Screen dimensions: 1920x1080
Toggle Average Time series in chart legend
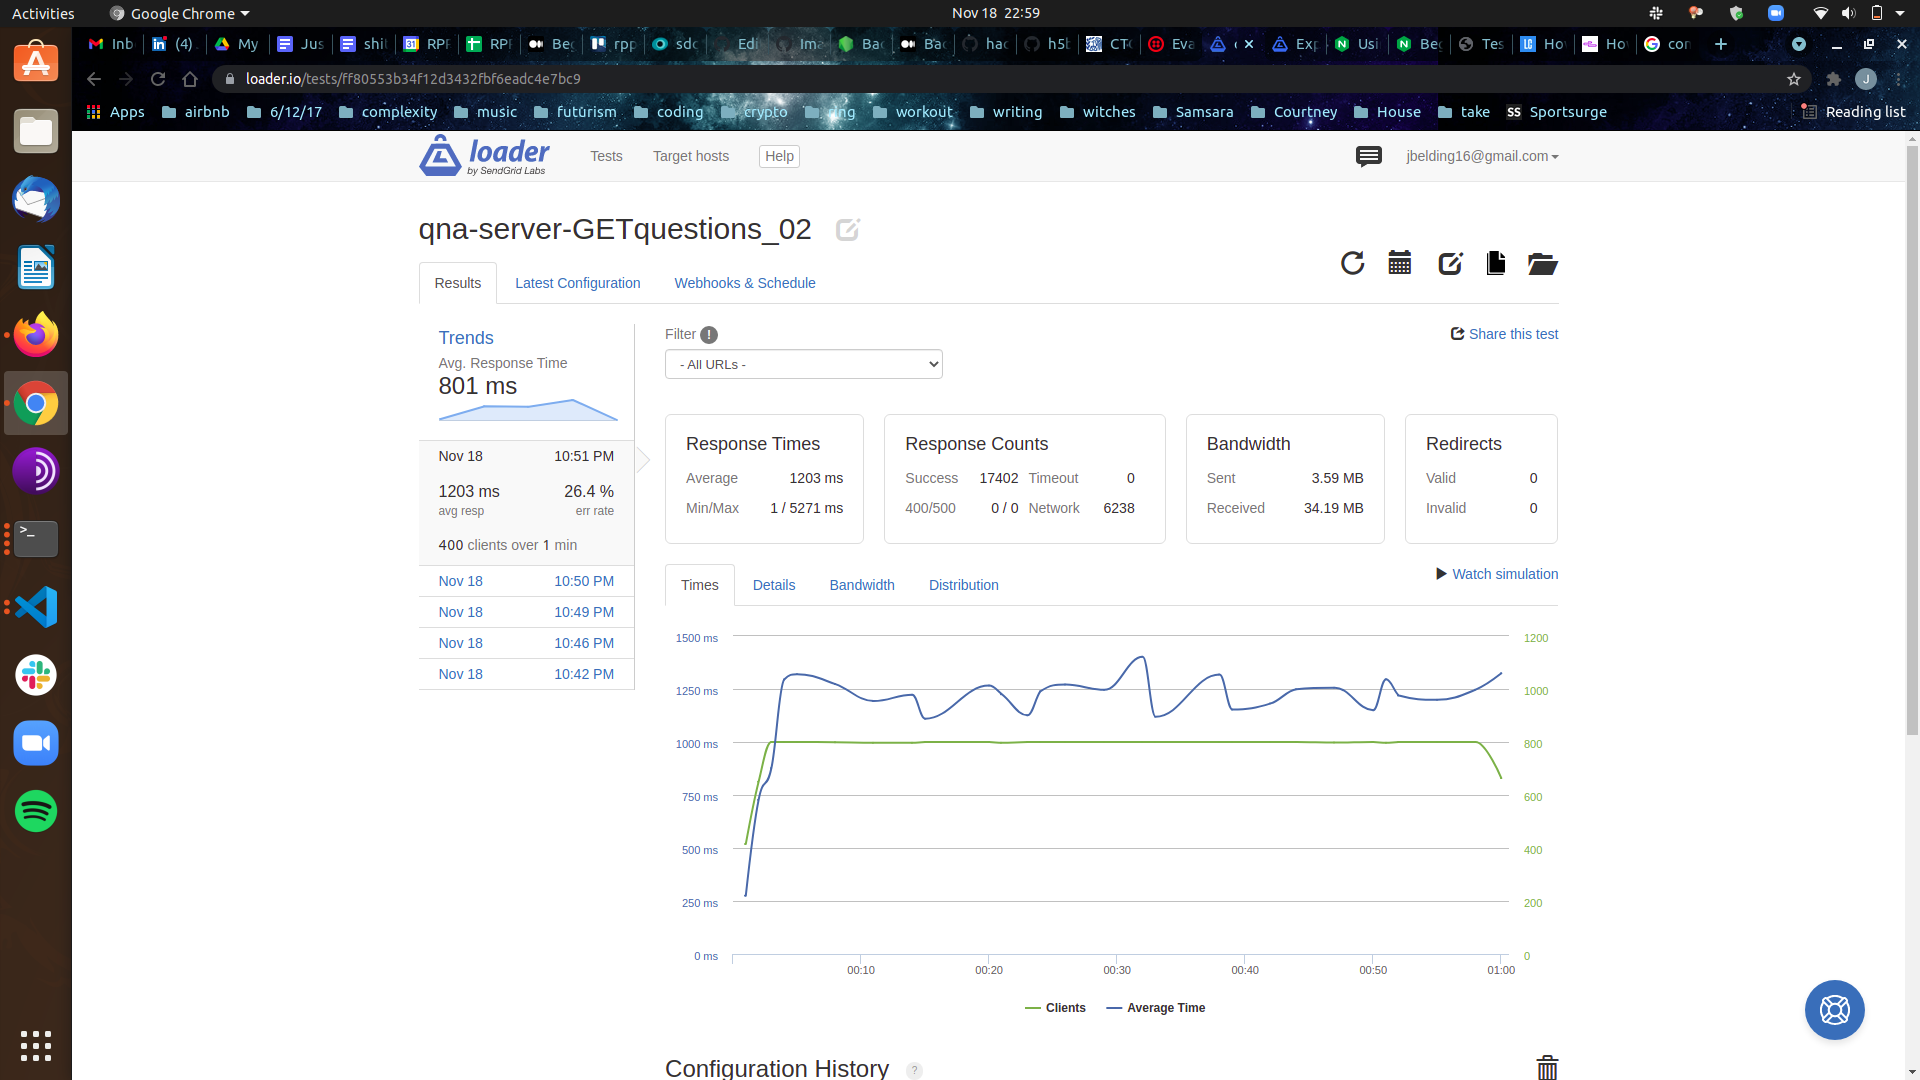pos(1155,1008)
